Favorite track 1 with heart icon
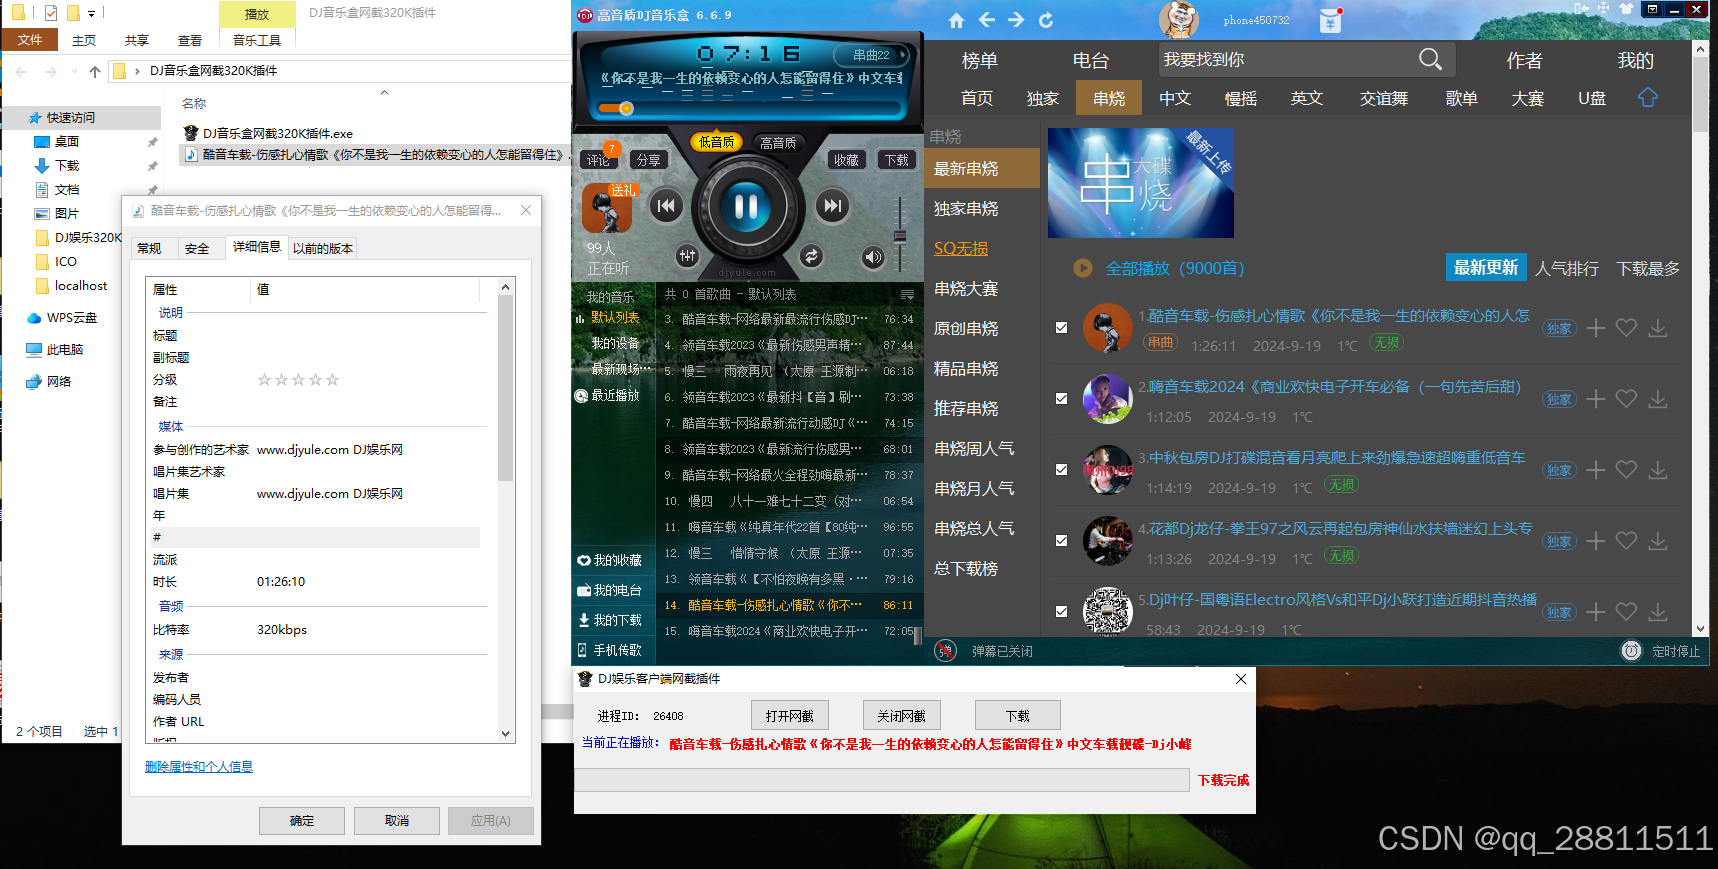Viewport: 1718px width, 869px height. point(1627,328)
